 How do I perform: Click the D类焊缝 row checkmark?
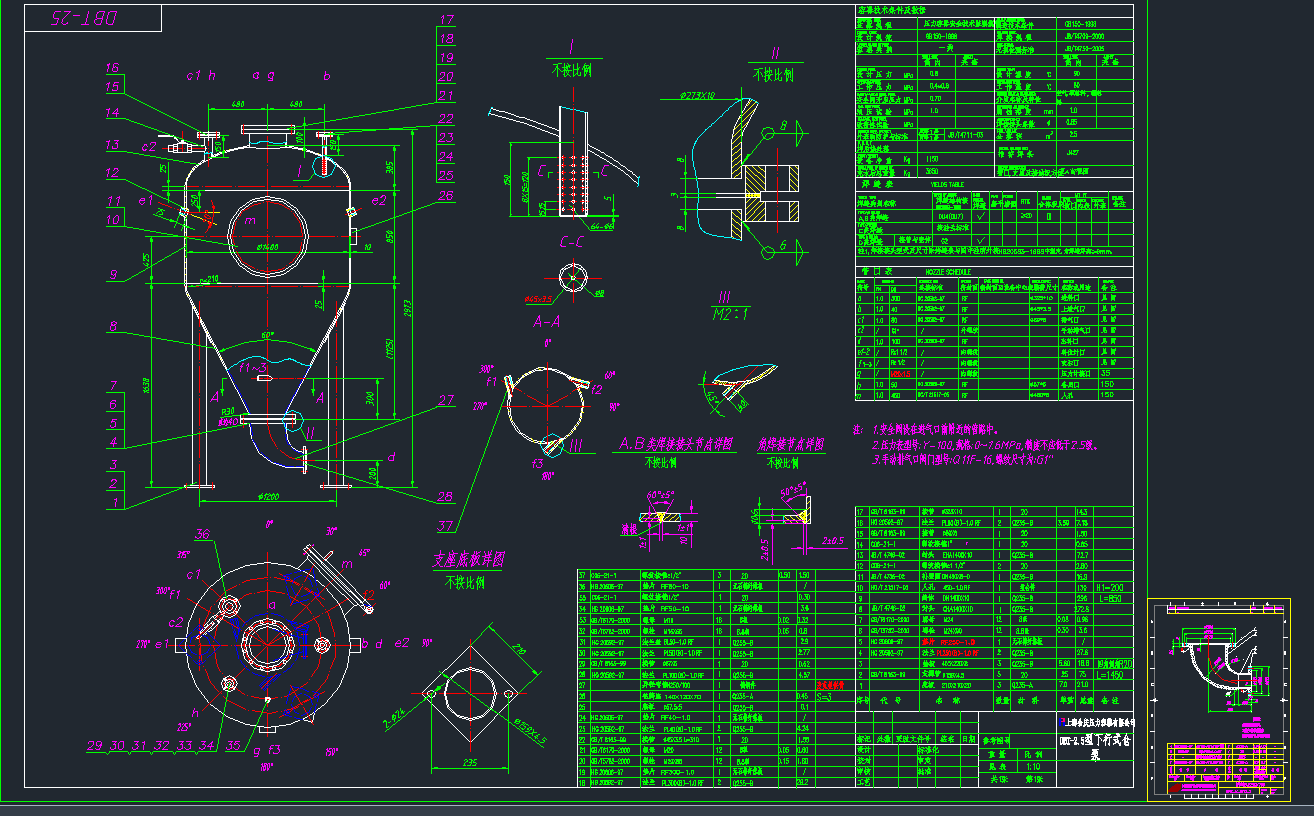pyautogui.click(x=980, y=241)
